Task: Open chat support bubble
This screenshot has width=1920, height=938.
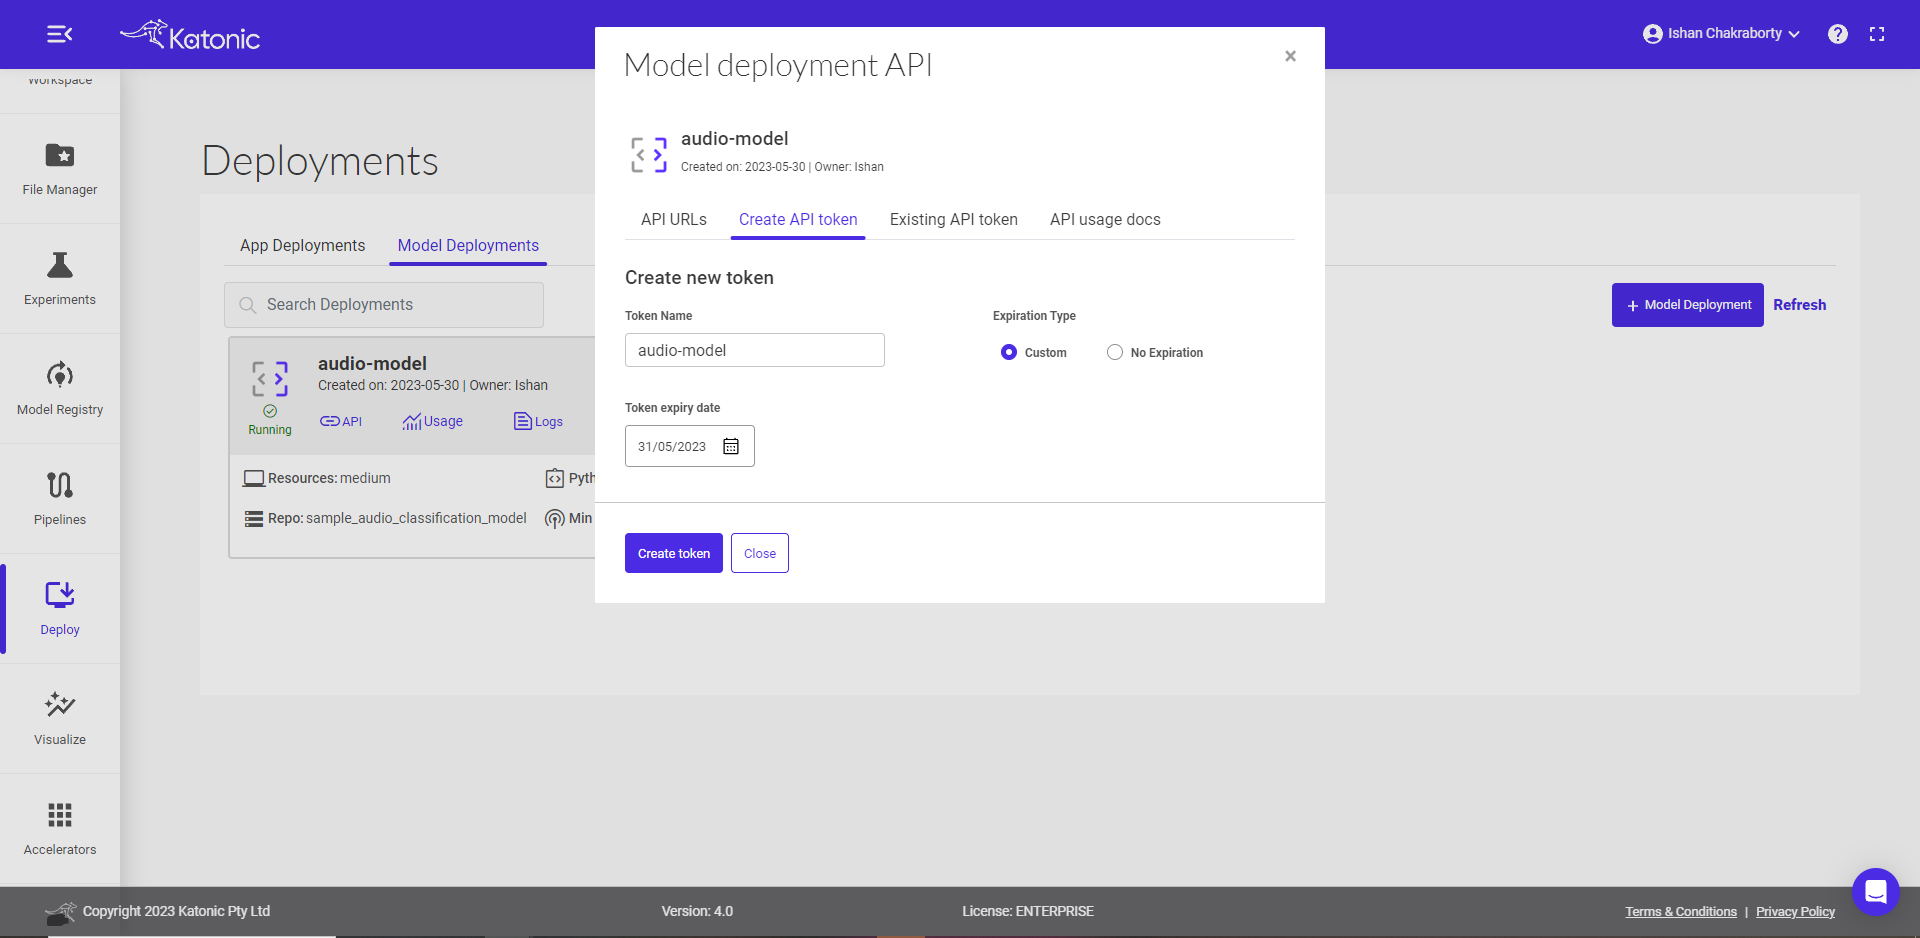Action: click(x=1875, y=891)
